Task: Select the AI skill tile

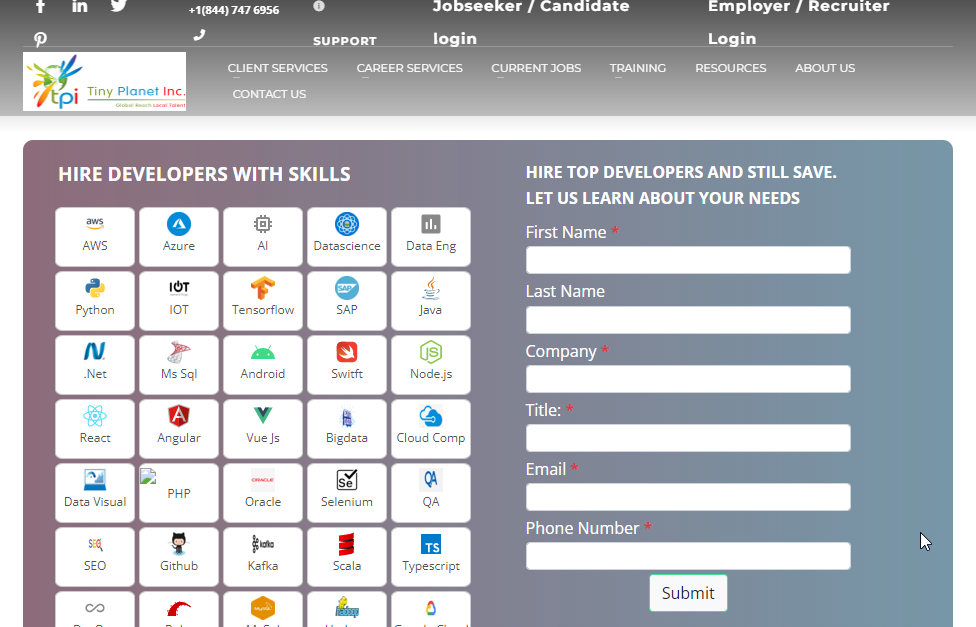Action: click(263, 237)
